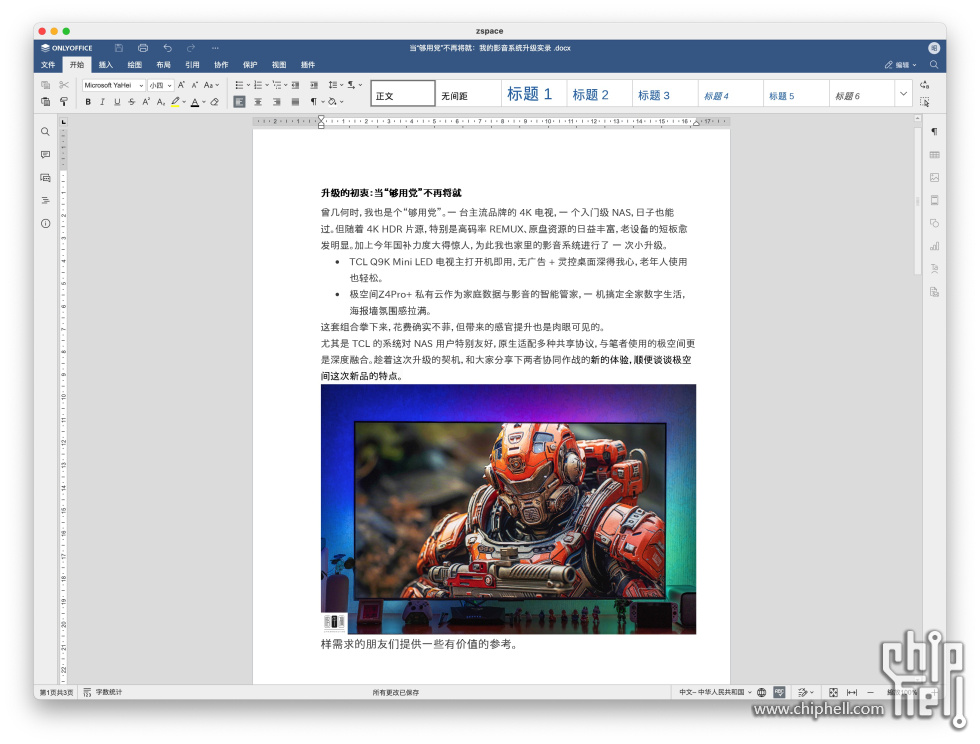This screenshot has width=980, height=744.
Task: Open the Chat panel in left sidebar
Action: pos(45,178)
